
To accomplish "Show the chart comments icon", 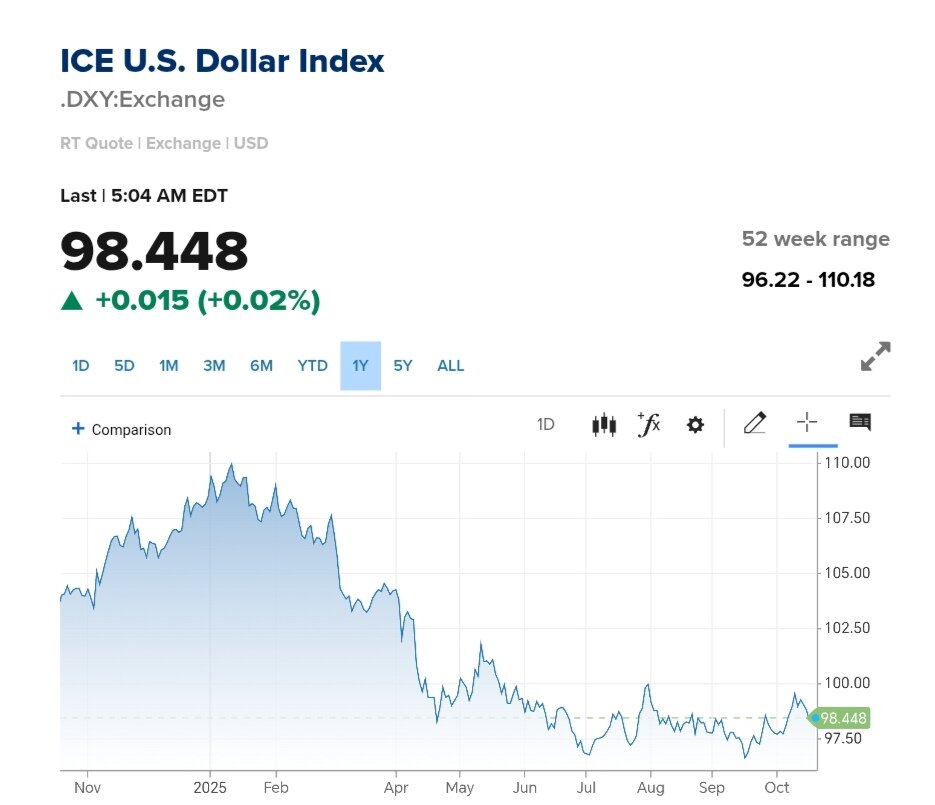I will click(x=860, y=423).
